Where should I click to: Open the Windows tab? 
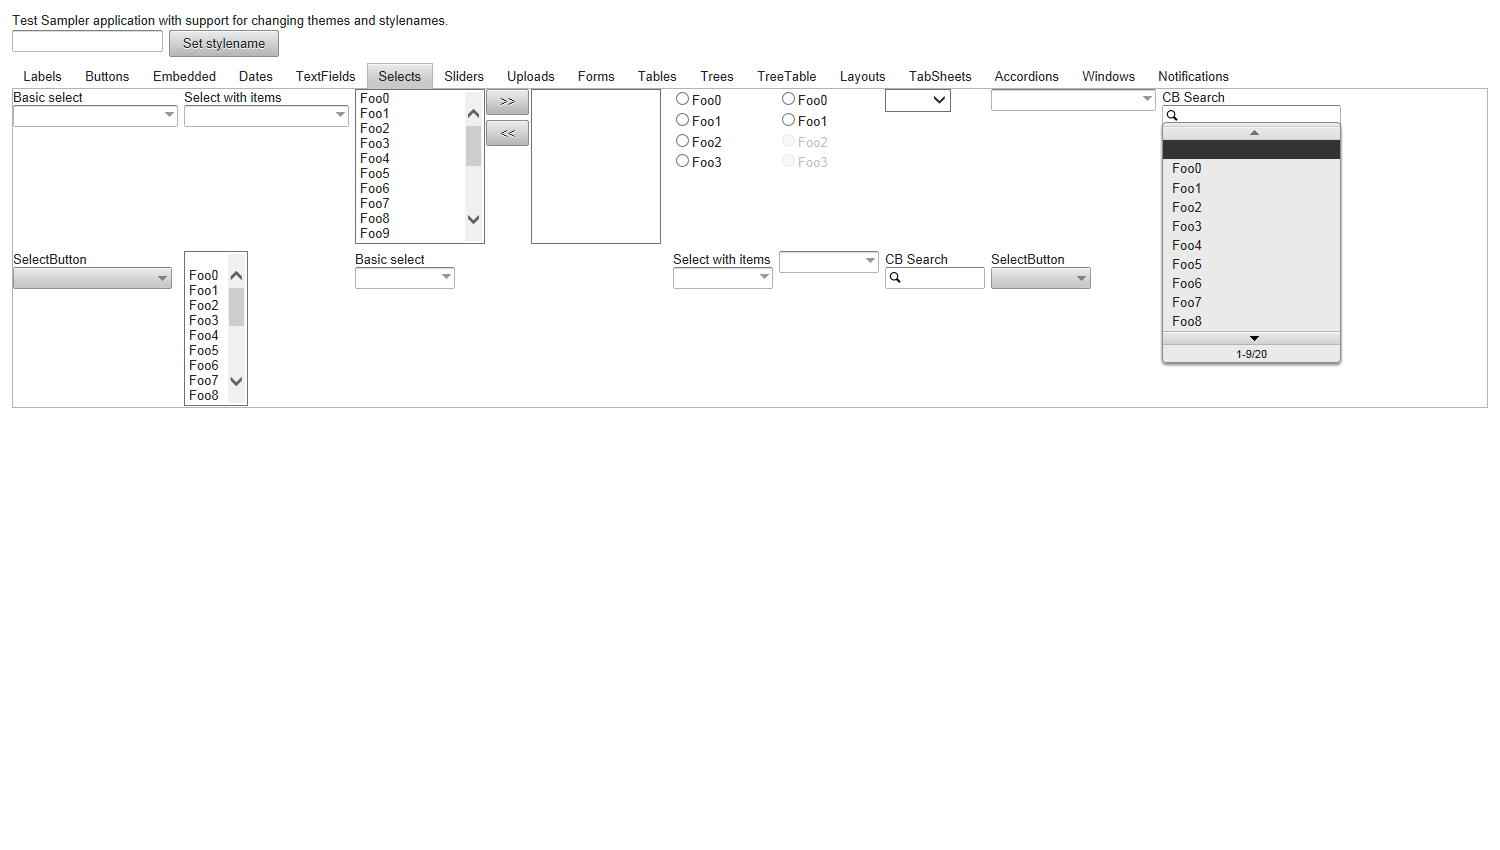(1108, 76)
